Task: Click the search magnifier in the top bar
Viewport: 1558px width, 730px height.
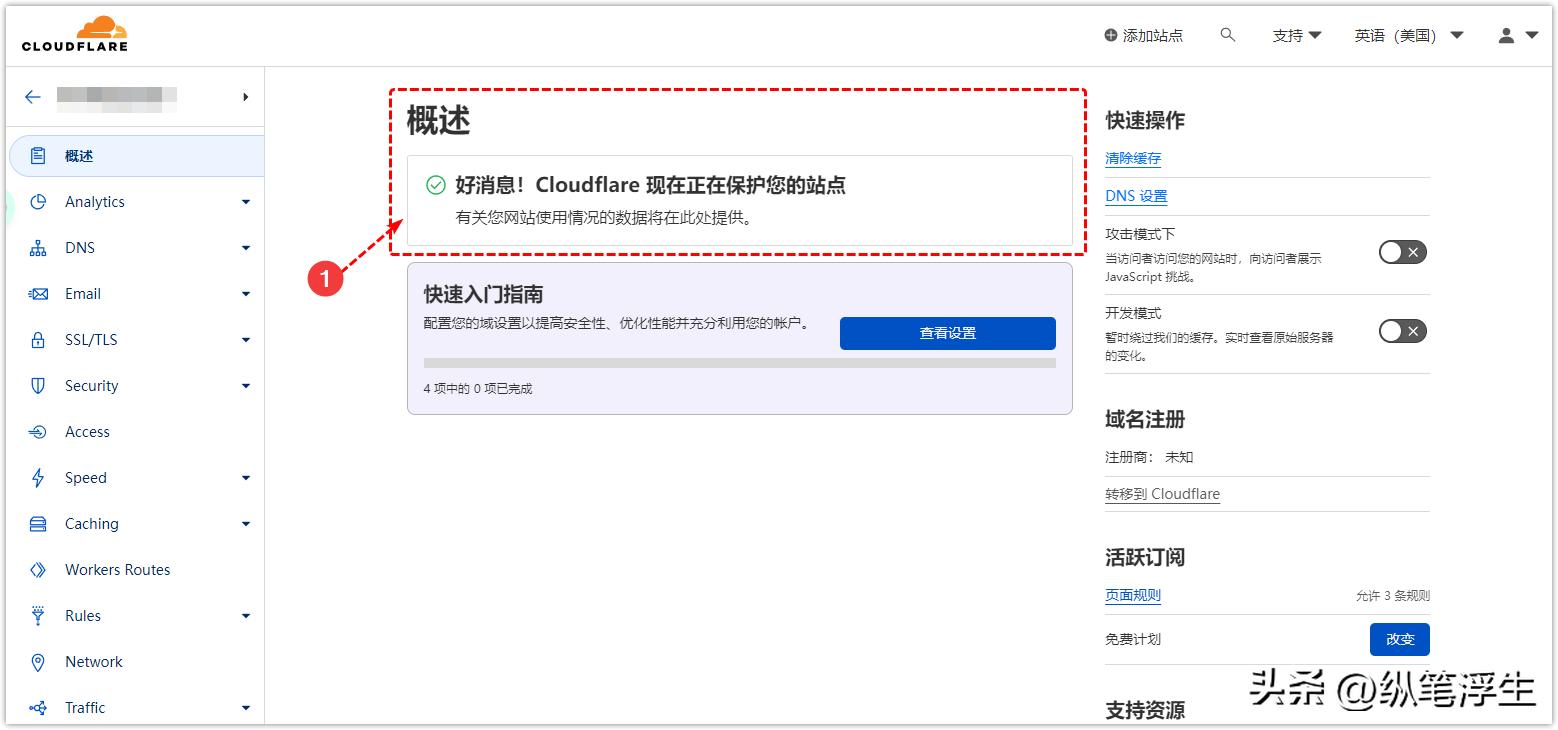Action: (x=1228, y=33)
